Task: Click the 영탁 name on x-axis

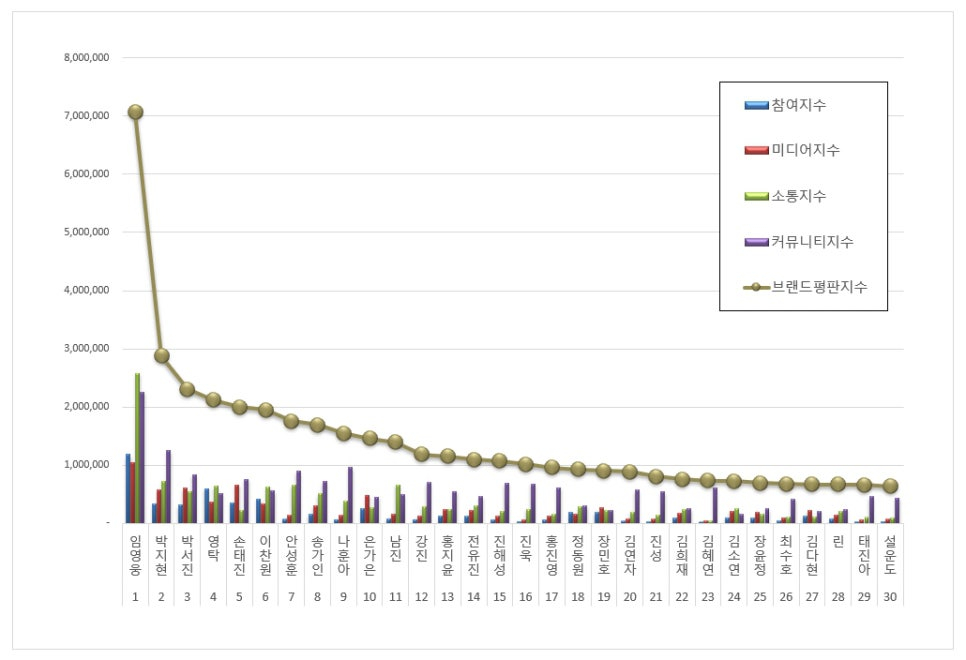Action: [213, 548]
